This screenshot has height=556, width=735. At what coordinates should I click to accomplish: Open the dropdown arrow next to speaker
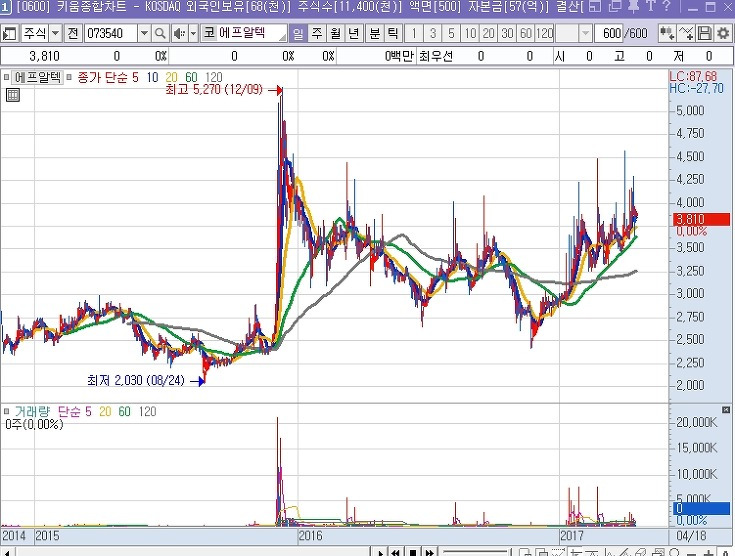(193, 33)
